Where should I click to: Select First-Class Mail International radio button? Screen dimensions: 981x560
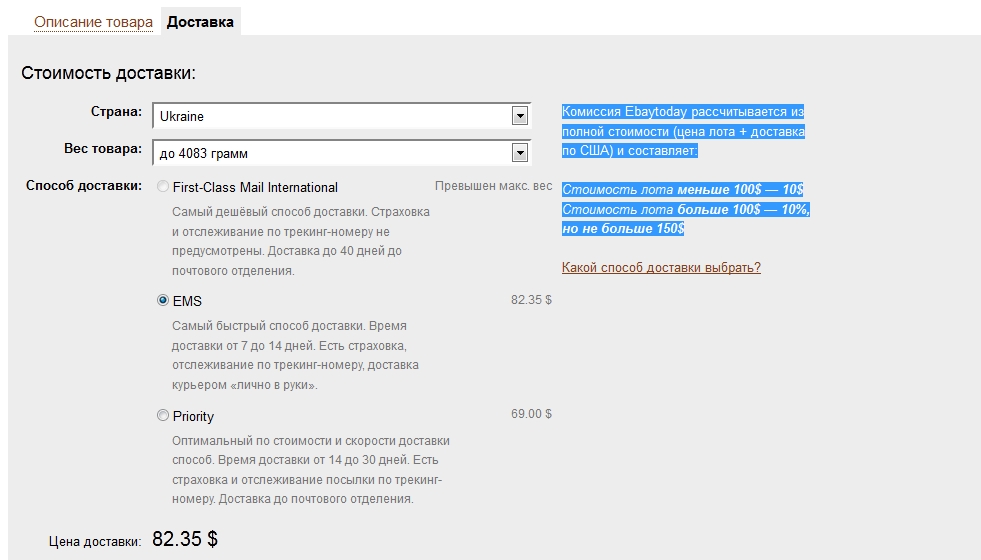pyautogui.click(x=163, y=186)
